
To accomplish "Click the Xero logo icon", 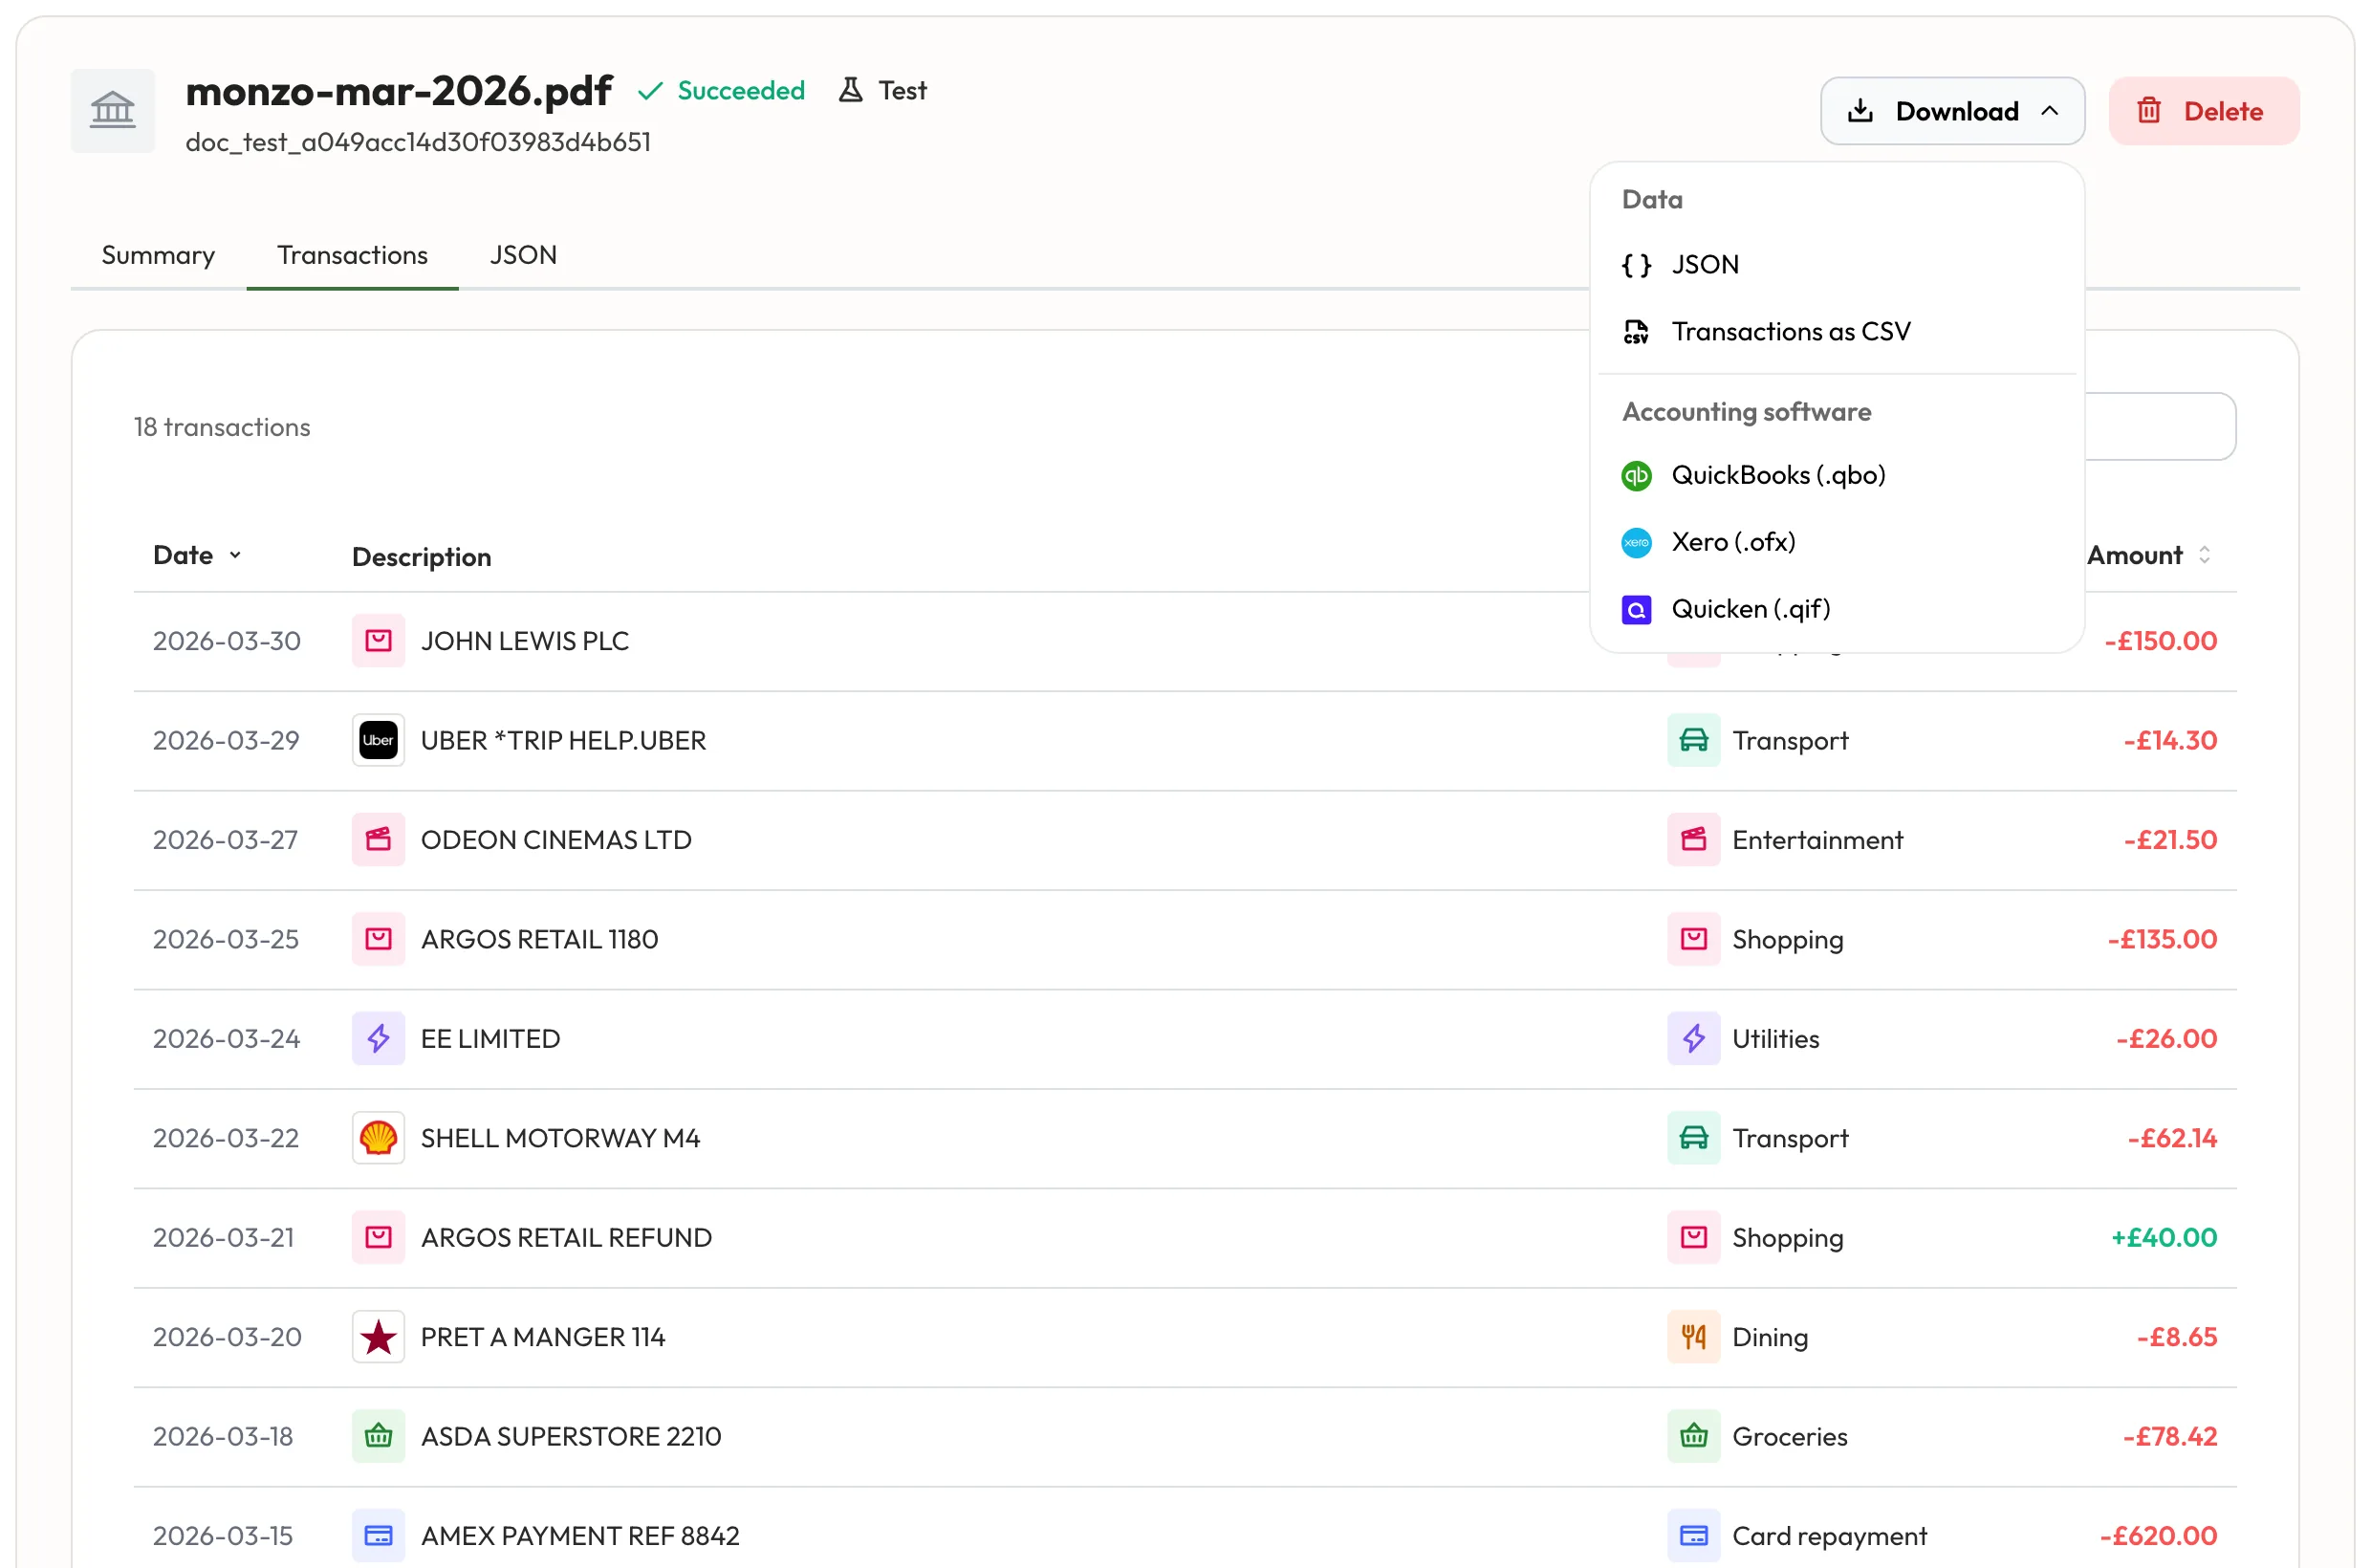I will (1636, 542).
